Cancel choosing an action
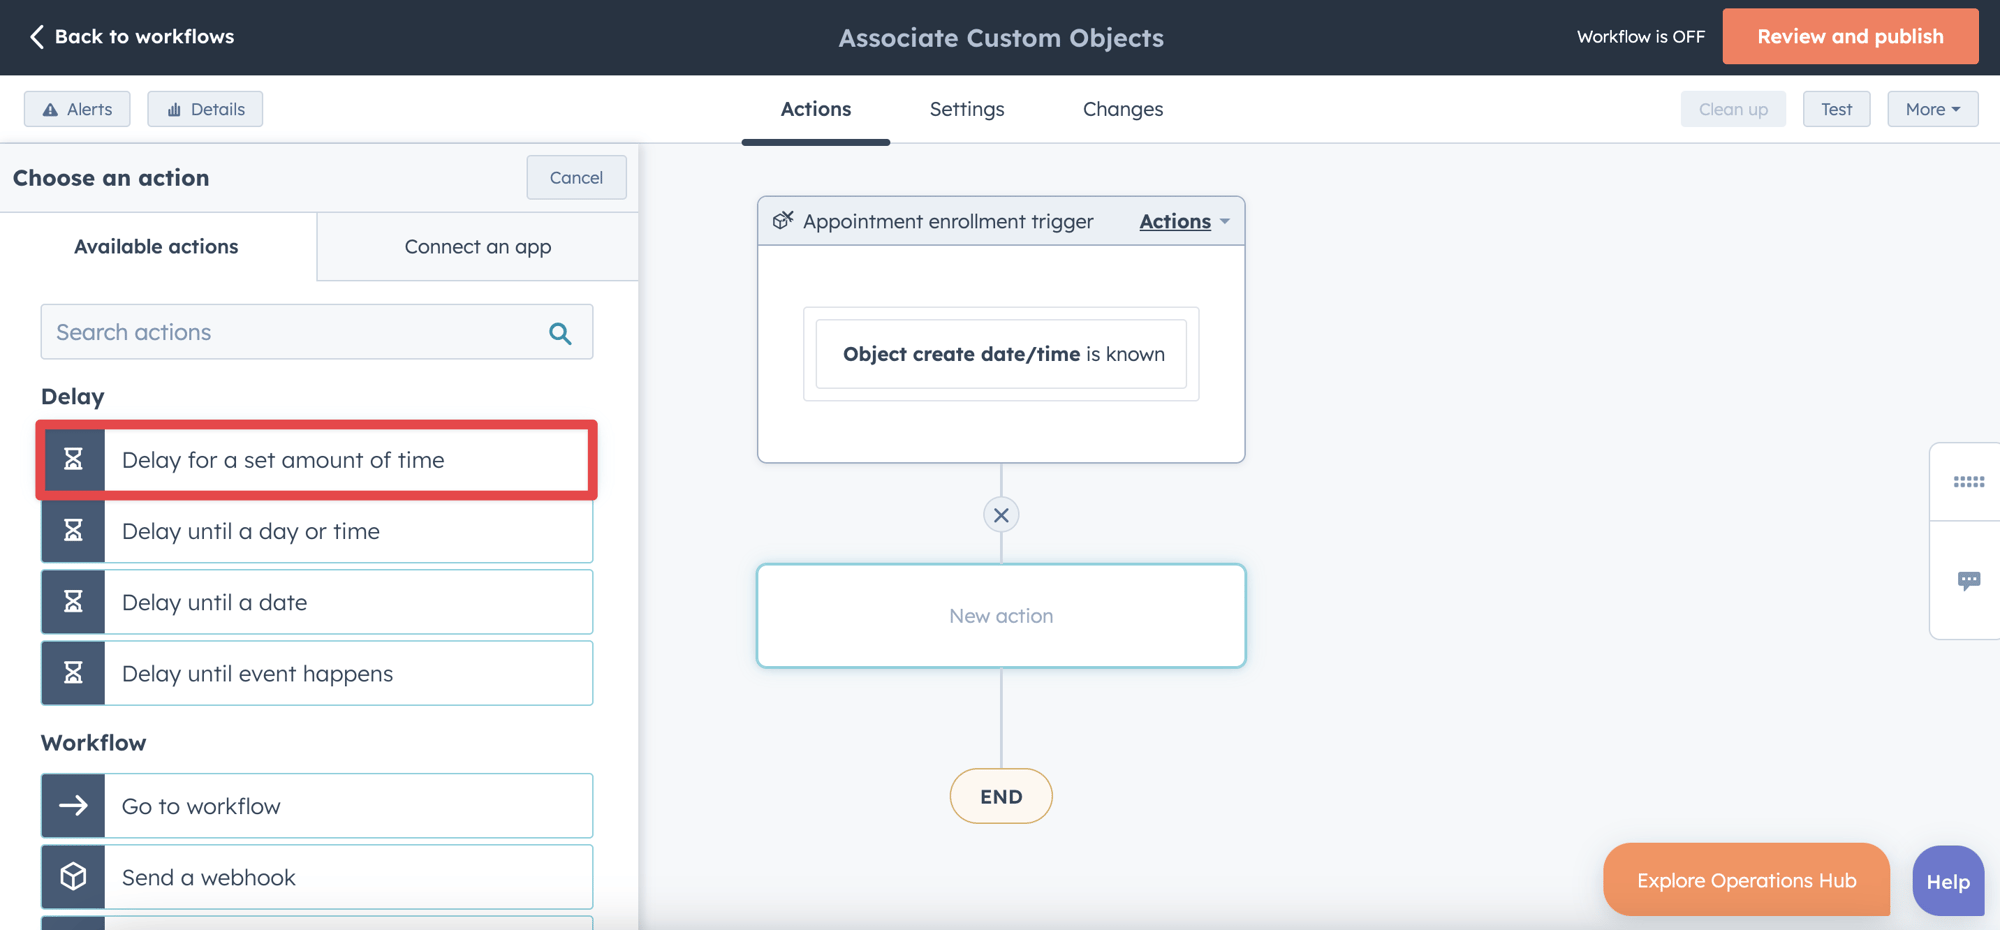 point(576,177)
